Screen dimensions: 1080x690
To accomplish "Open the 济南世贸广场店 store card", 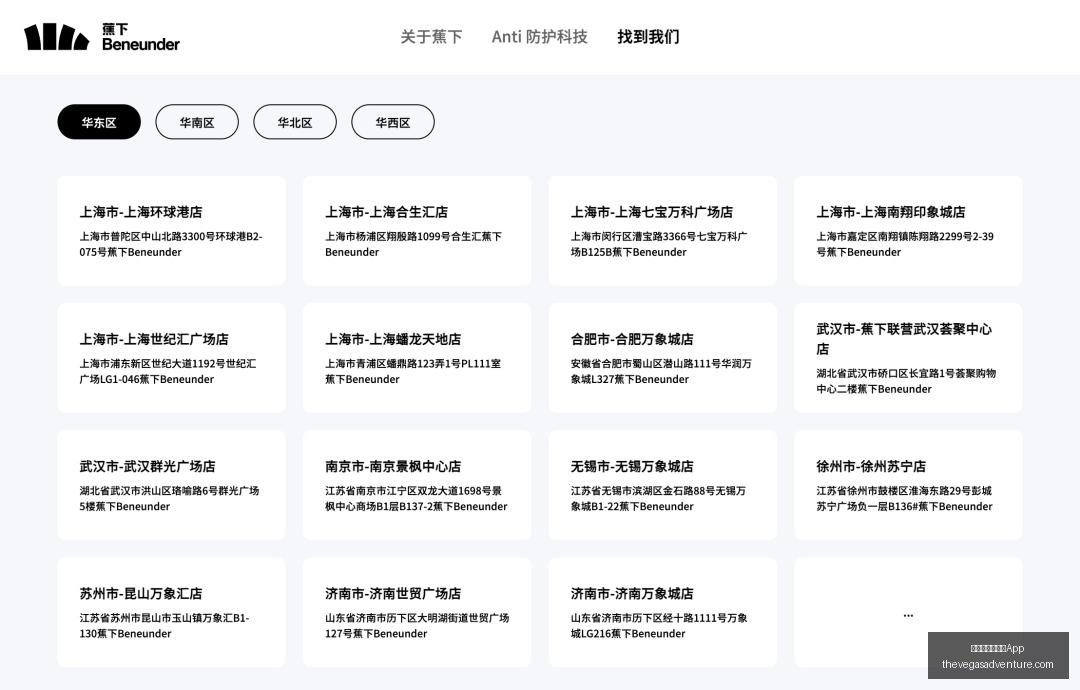I will point(417,613).
